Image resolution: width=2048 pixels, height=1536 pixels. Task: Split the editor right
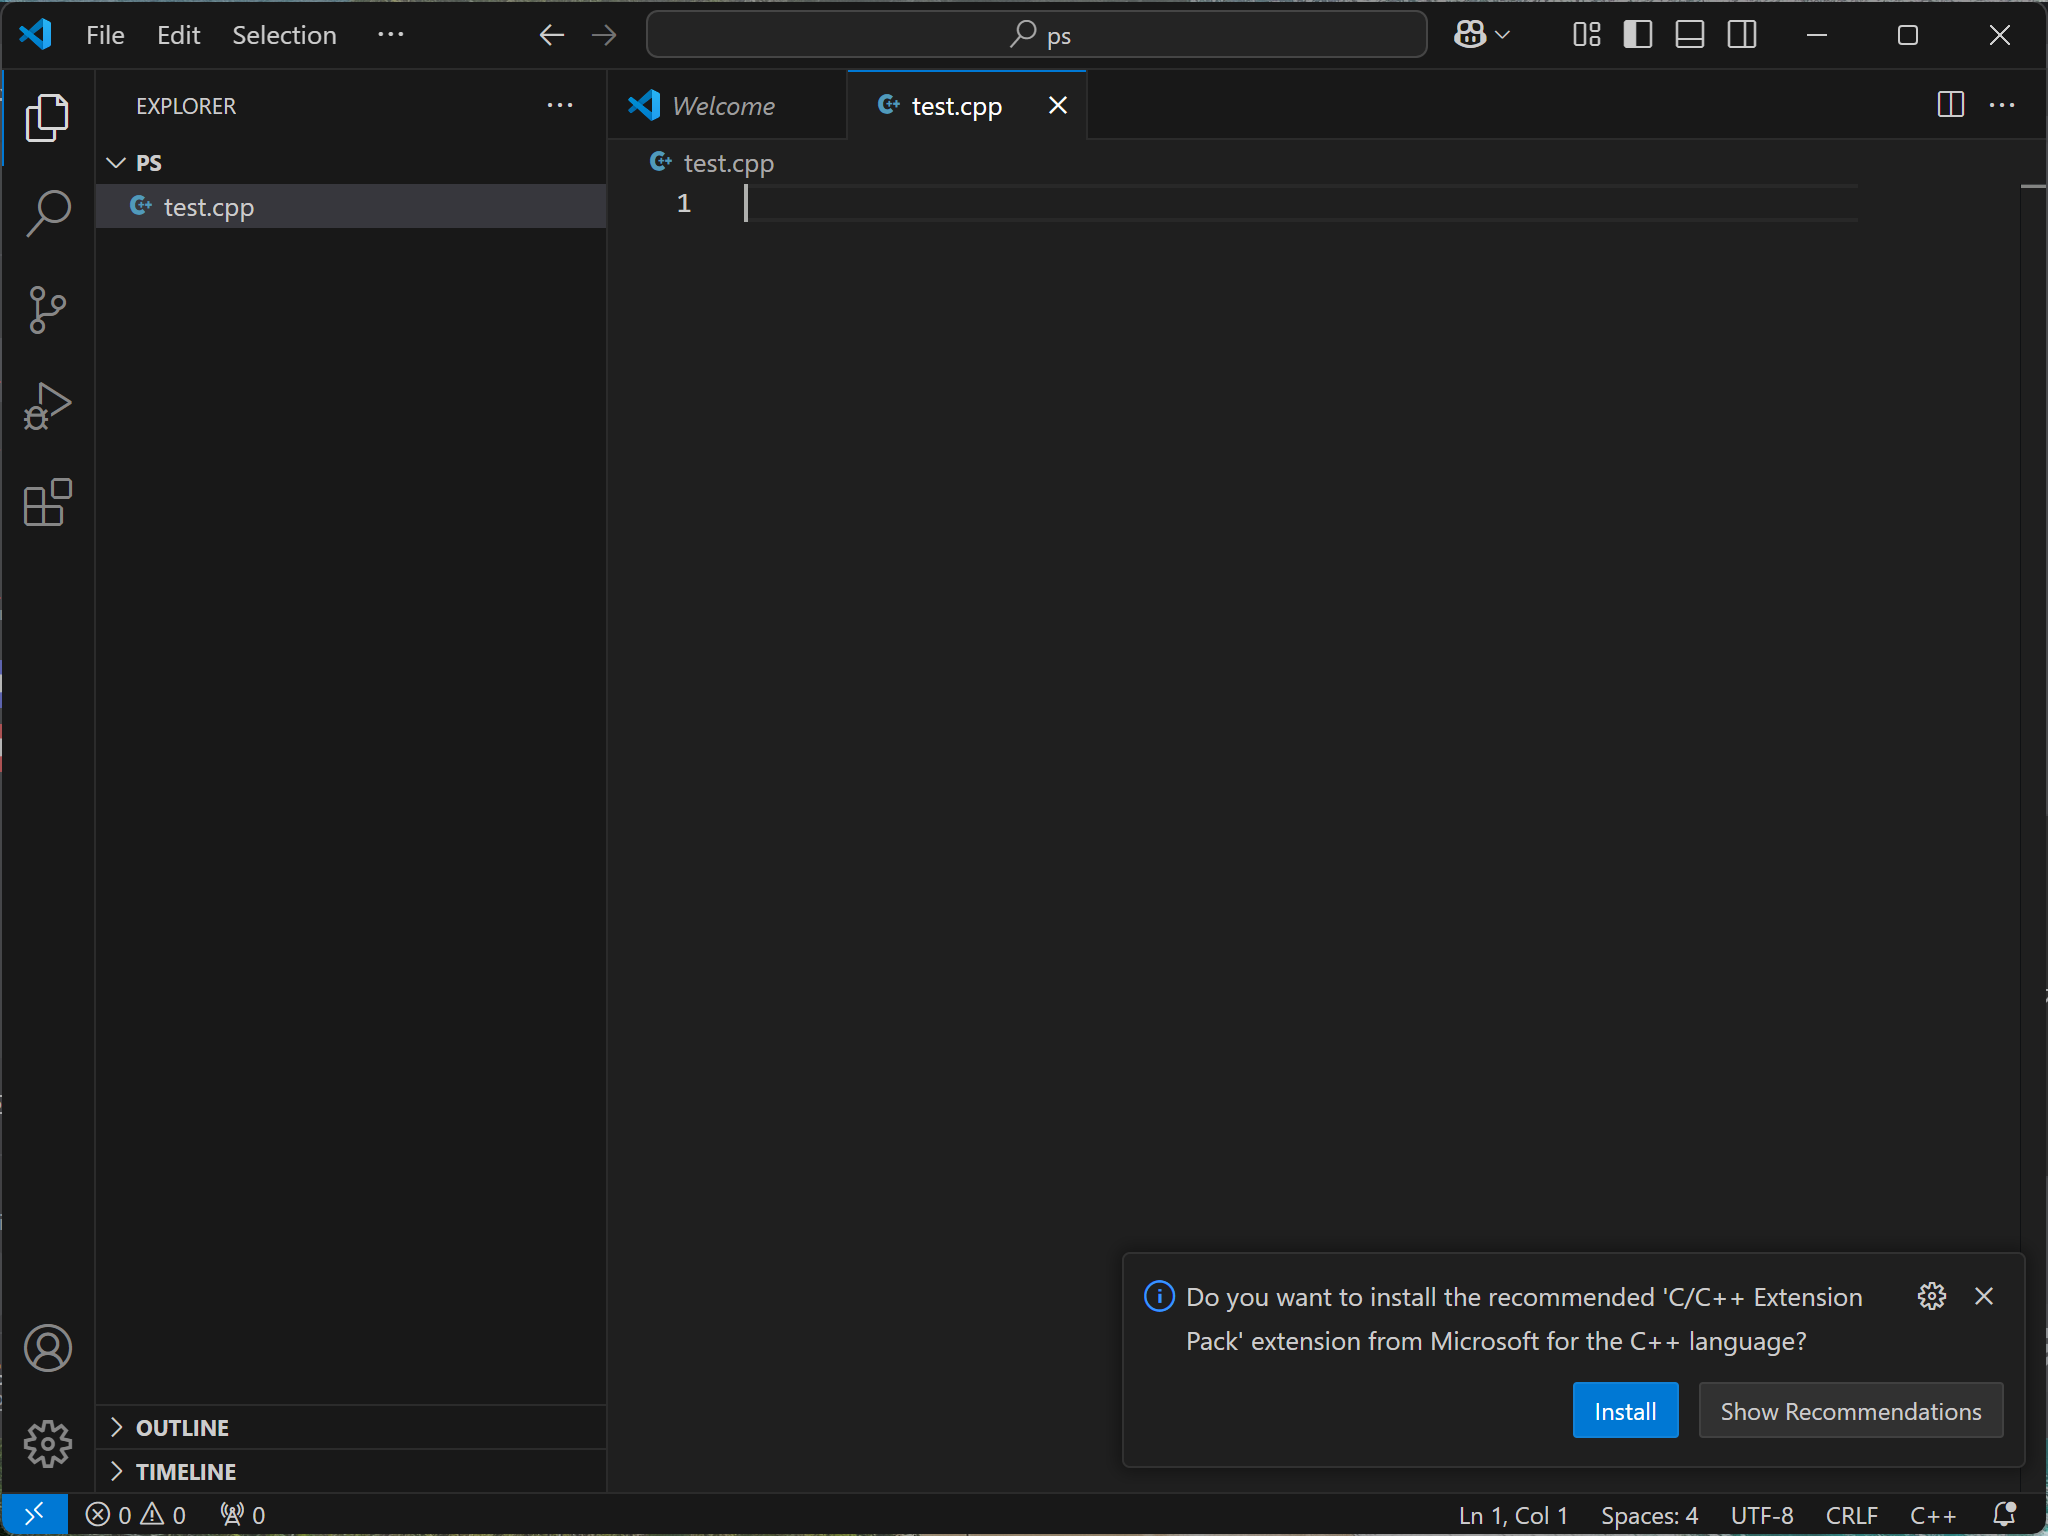coord(1950,104)
